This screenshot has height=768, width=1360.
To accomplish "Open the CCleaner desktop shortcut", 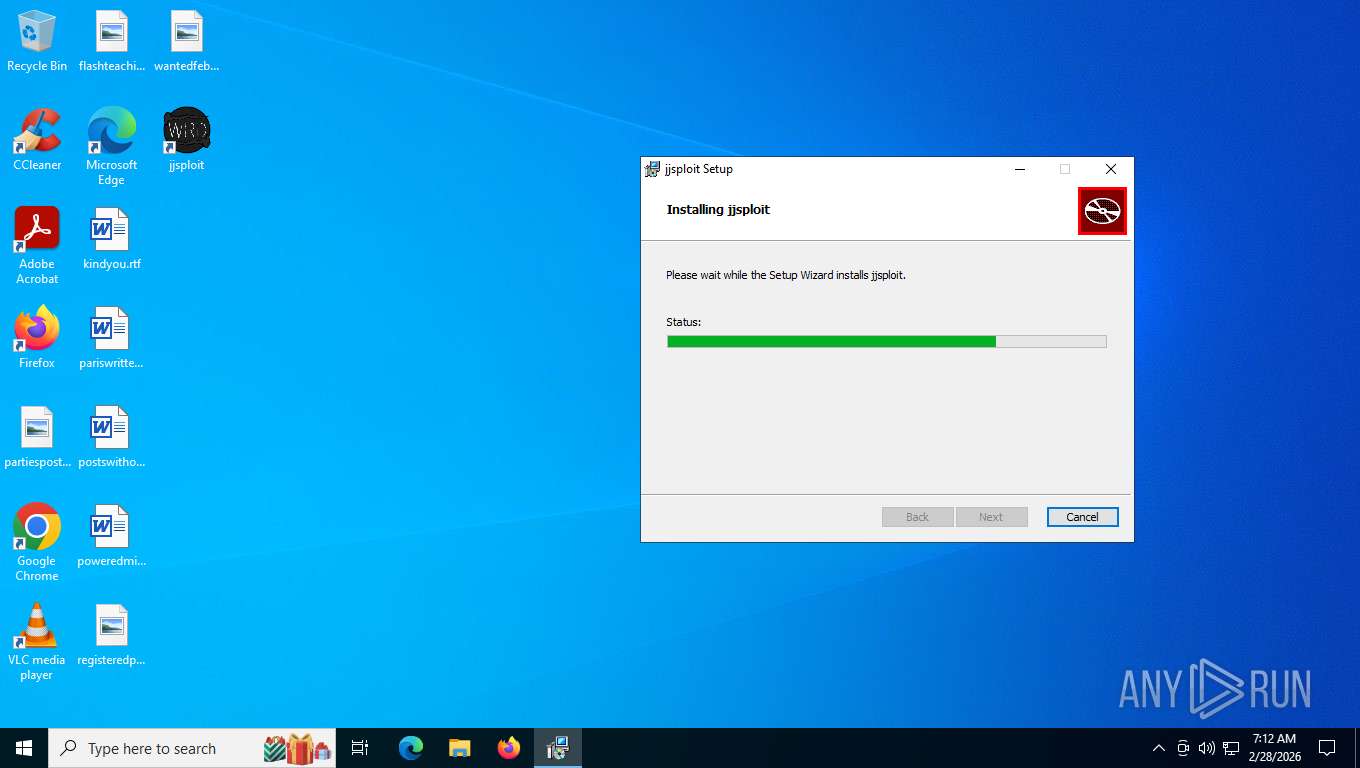I will coord(37,140).
